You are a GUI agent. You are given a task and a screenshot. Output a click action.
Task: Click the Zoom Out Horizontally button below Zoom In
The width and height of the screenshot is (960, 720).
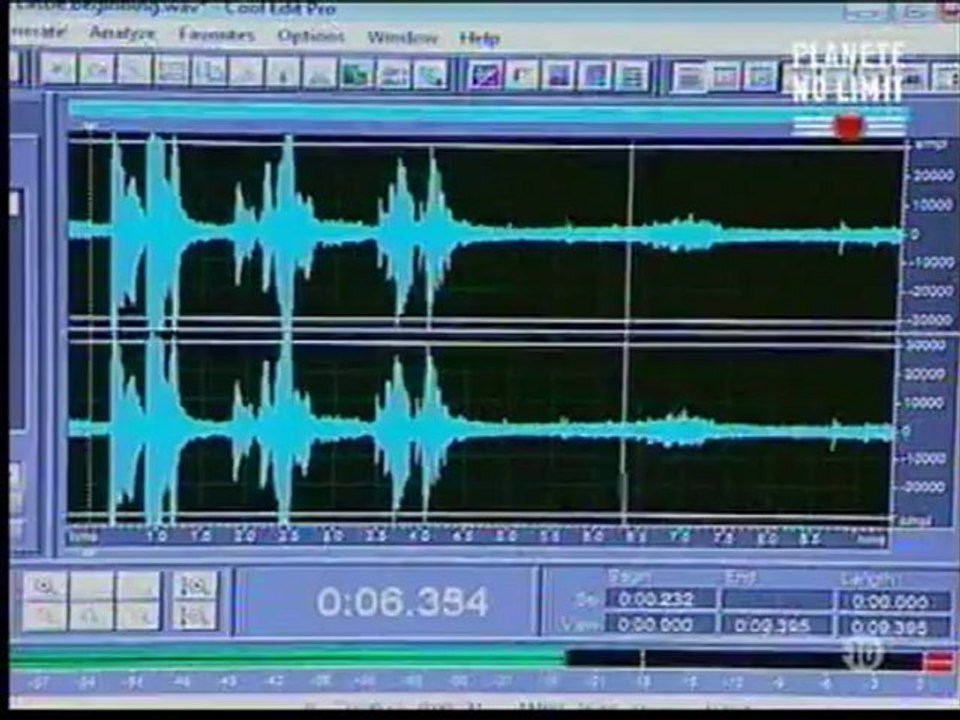coord(45,617)
